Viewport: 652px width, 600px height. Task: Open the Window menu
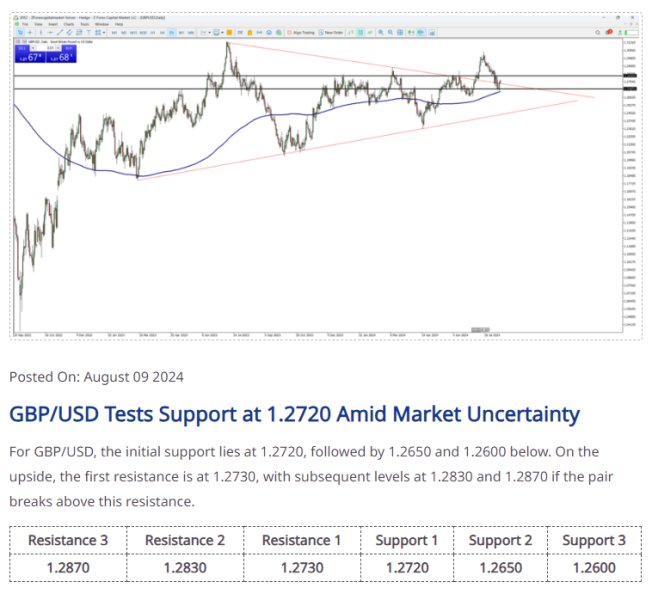(102, 25)
